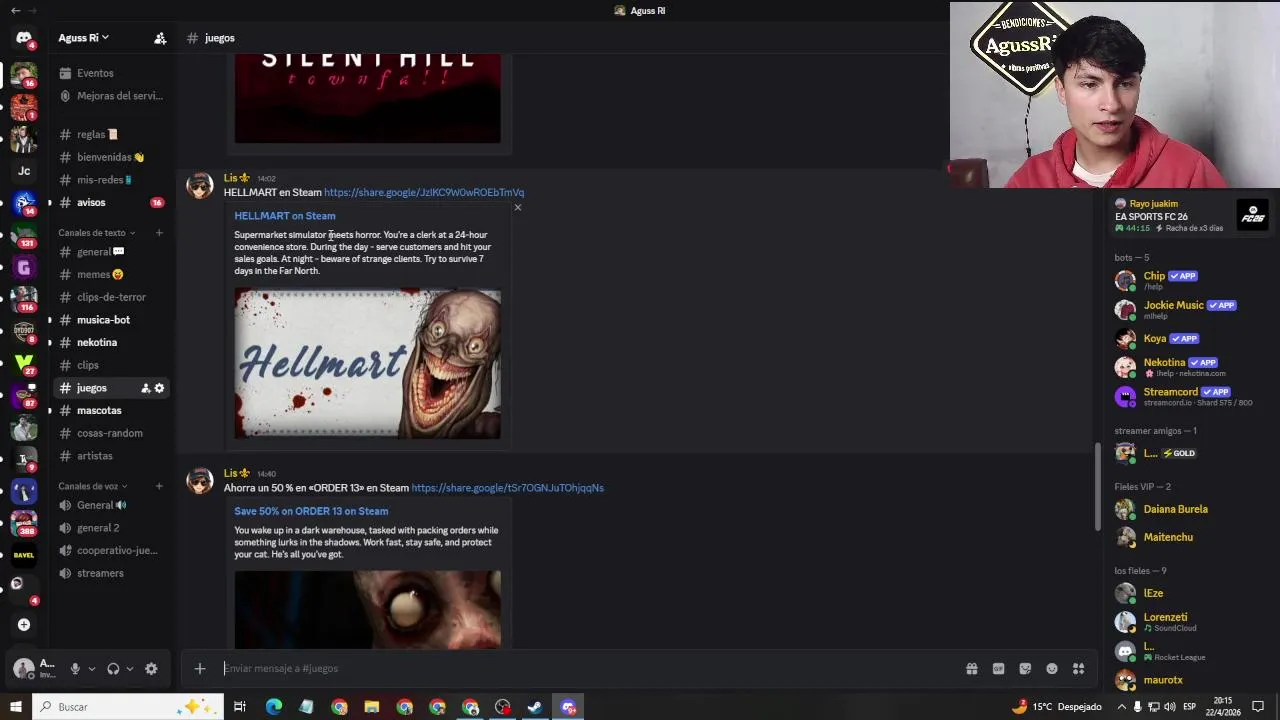This screenshot has width=1280, height=720.
Task: Open the ORDER 13 preview image
Action: click(368, 610)
